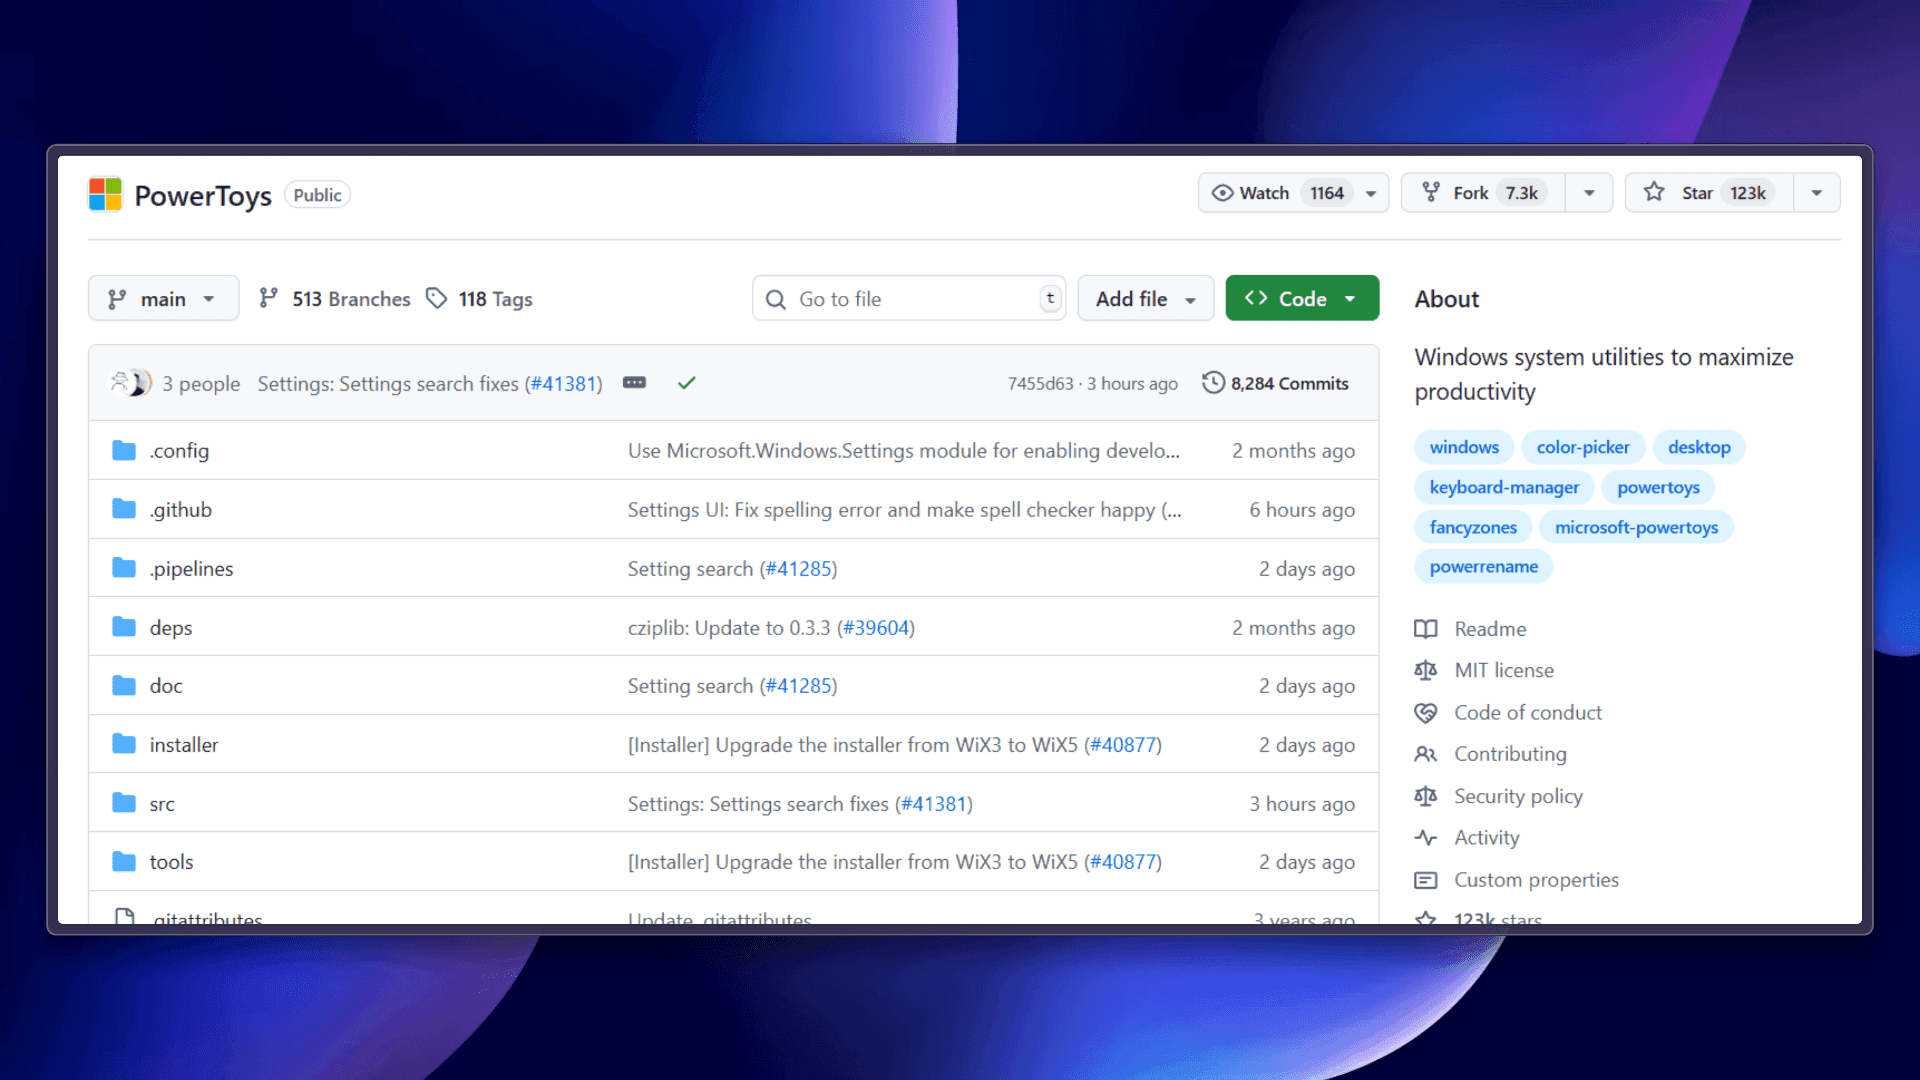1920x1080 pixels.
Task: Click the Activity pulse icon
Action: click(1426, 838)
